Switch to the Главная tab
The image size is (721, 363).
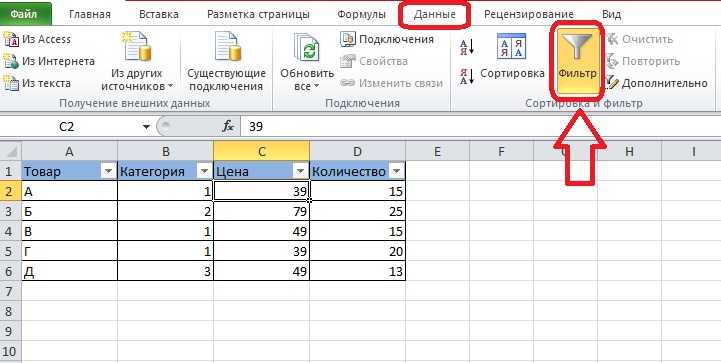(90, 14)
